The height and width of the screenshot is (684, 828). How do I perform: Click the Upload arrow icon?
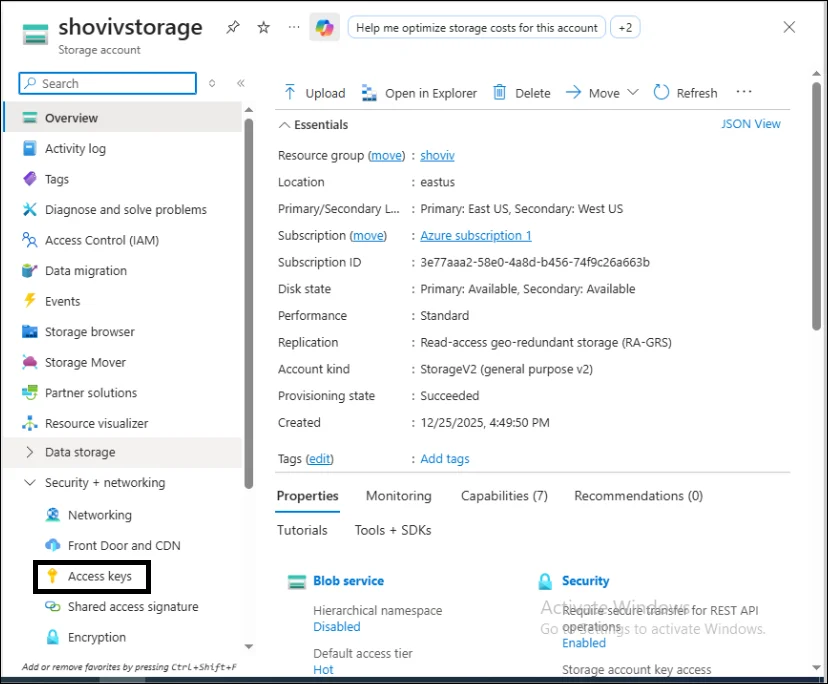(x=289, y=92)
